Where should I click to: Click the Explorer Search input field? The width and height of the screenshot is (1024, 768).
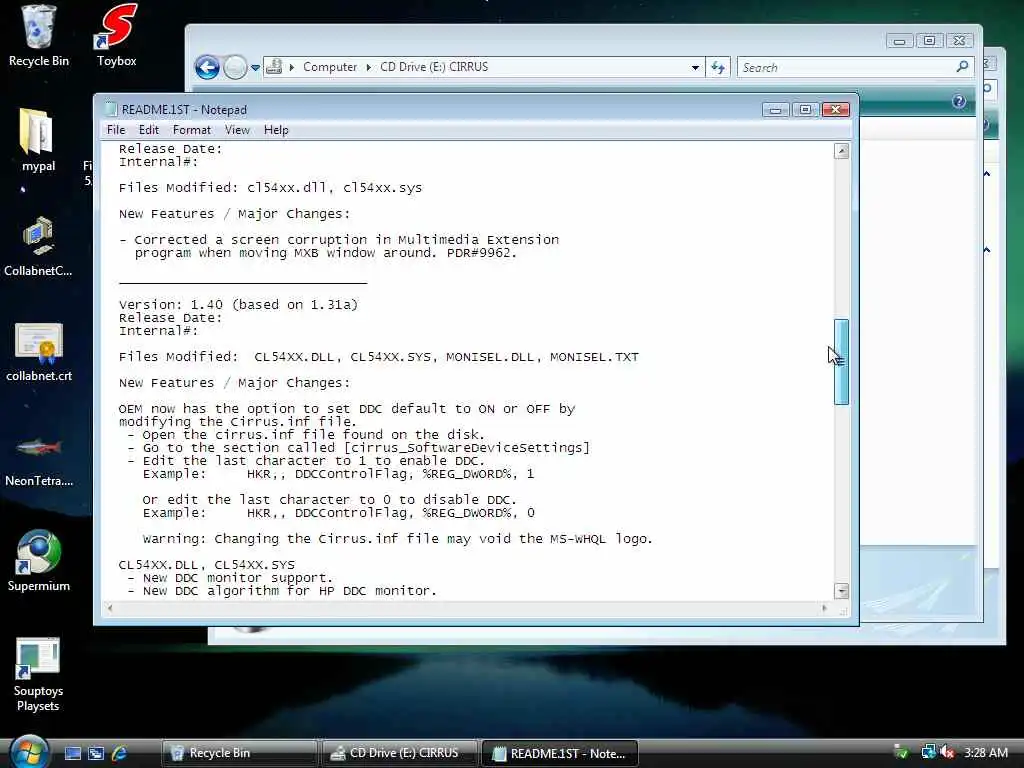[848, 67]
